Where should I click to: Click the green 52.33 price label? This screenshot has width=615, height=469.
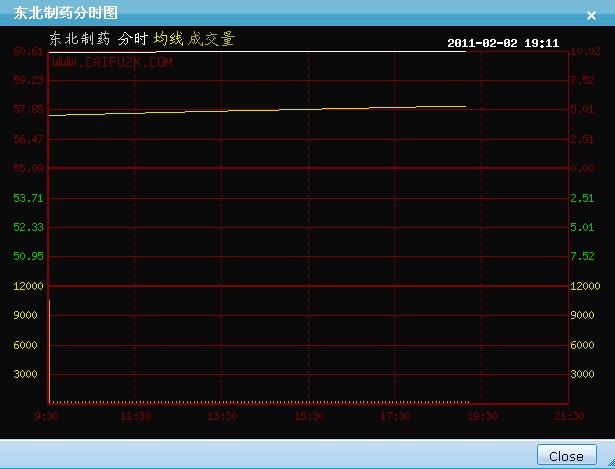(28, 227)
